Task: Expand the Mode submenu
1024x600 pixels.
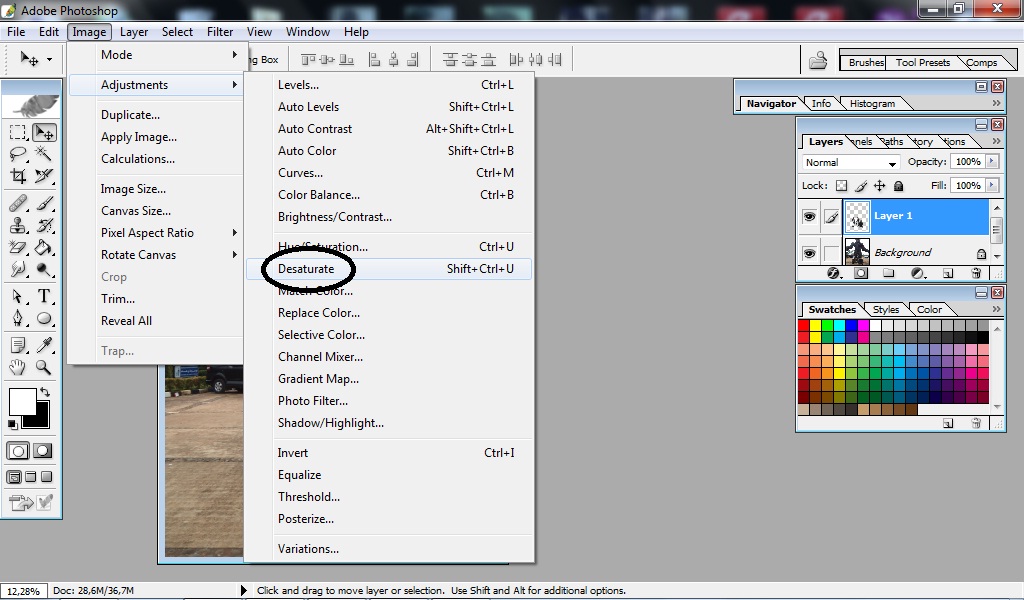Action: click(234, 55)
